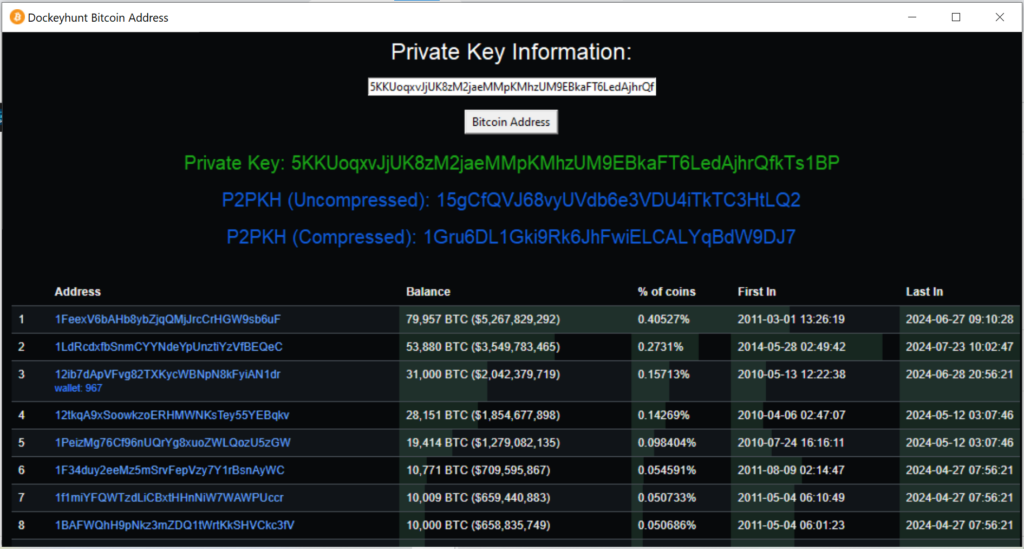
Task: Click the 0.050733% coins value
Action: click(667, 497)
